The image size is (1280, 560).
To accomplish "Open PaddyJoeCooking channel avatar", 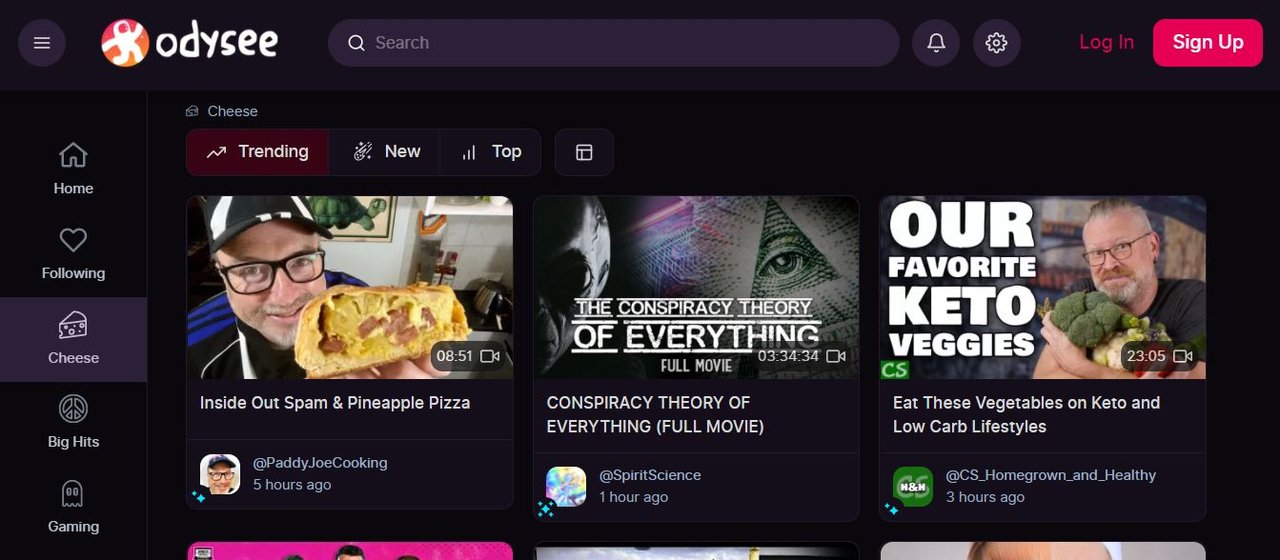I will pos(220,474).
